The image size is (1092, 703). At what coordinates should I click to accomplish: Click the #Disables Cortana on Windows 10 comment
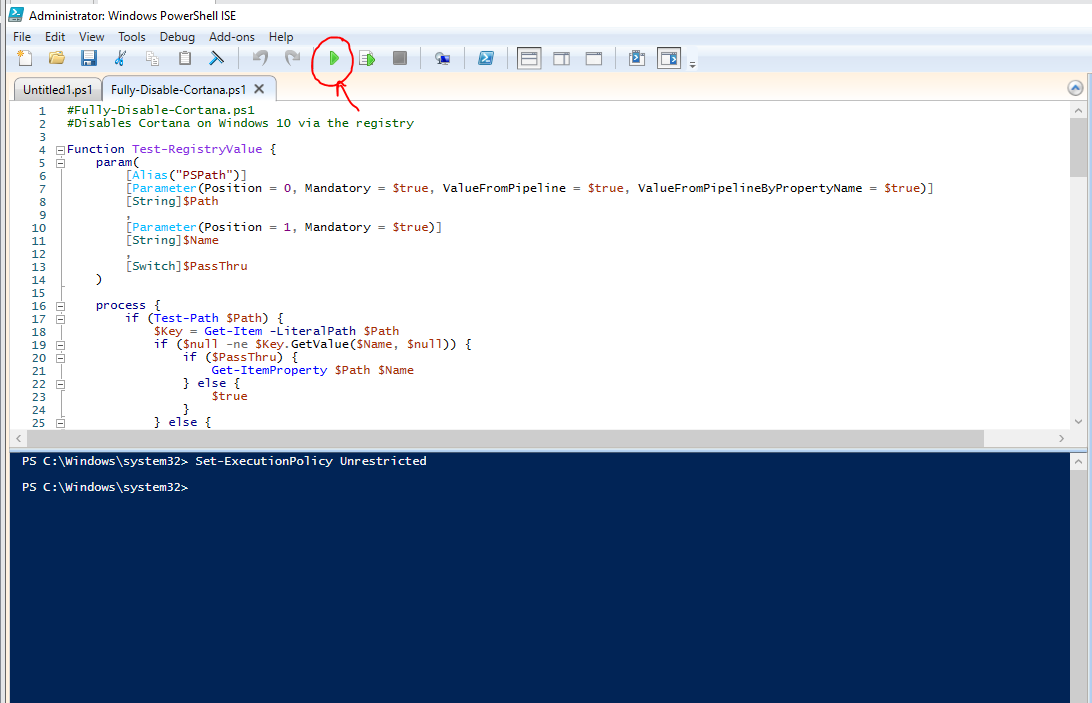click(240, 123)
